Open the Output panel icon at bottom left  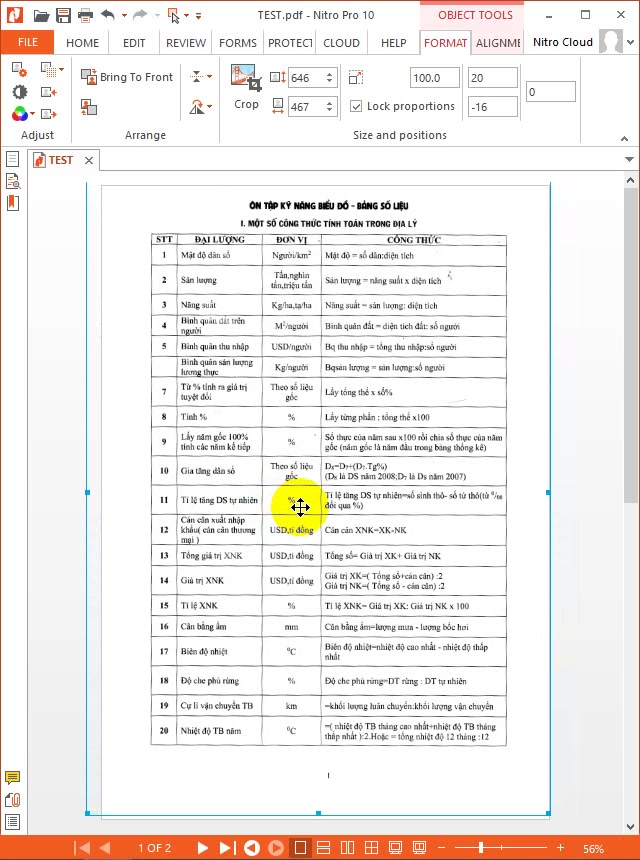[13, 822]
